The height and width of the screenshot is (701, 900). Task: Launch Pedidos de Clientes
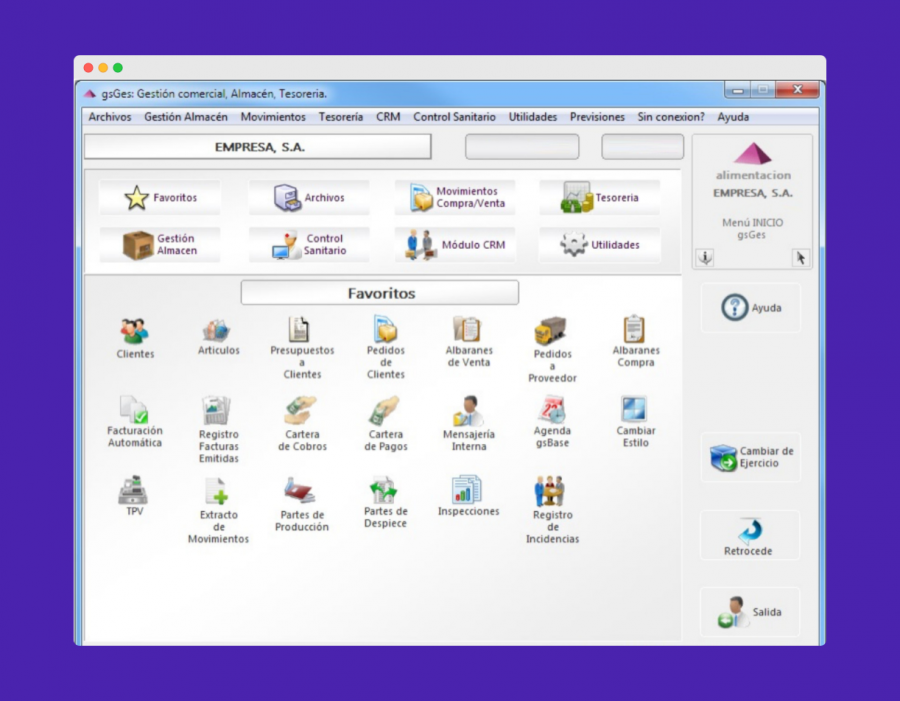coord(386,348)
